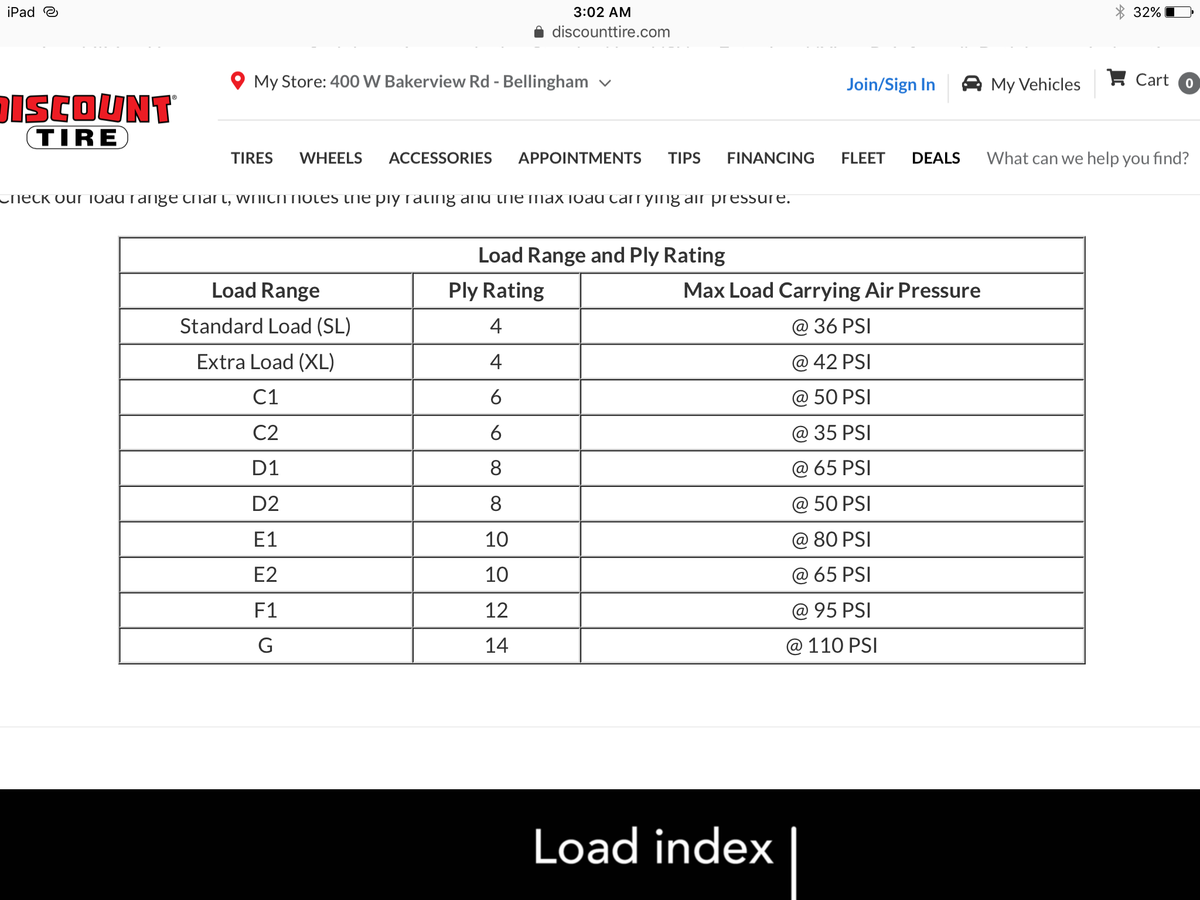Click the DEALS navigation item
Viewport: 1200px width, 900px height.
click(x=936, y=158)
